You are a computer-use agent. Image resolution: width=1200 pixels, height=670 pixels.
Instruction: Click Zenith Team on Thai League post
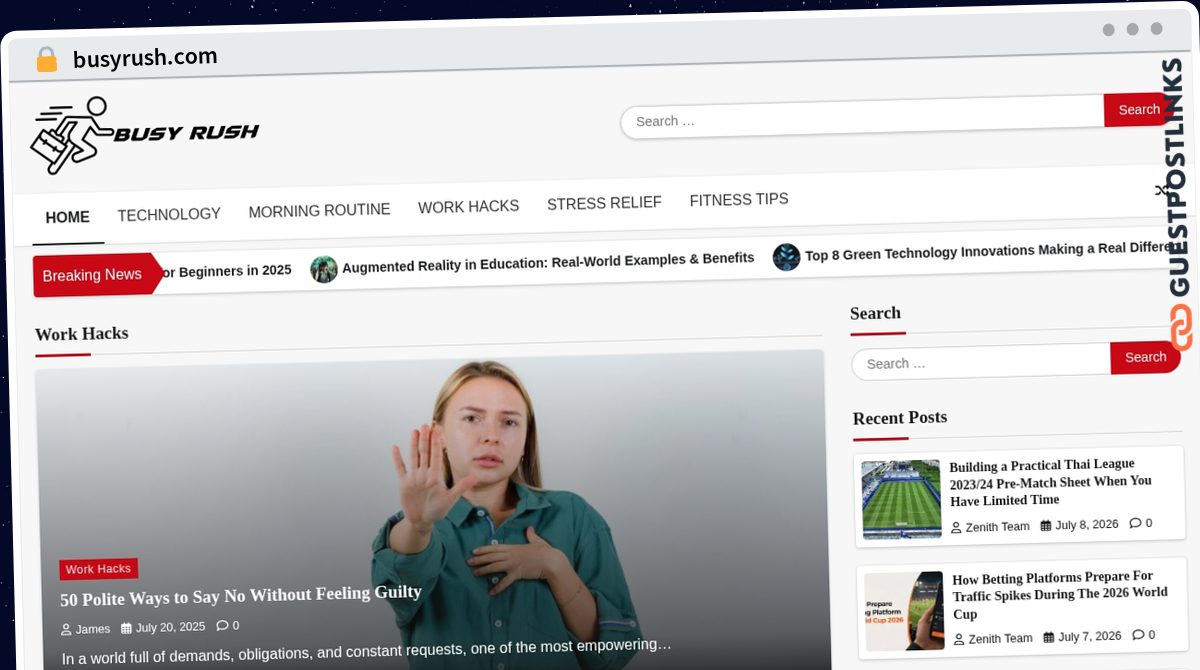point(997,527)
